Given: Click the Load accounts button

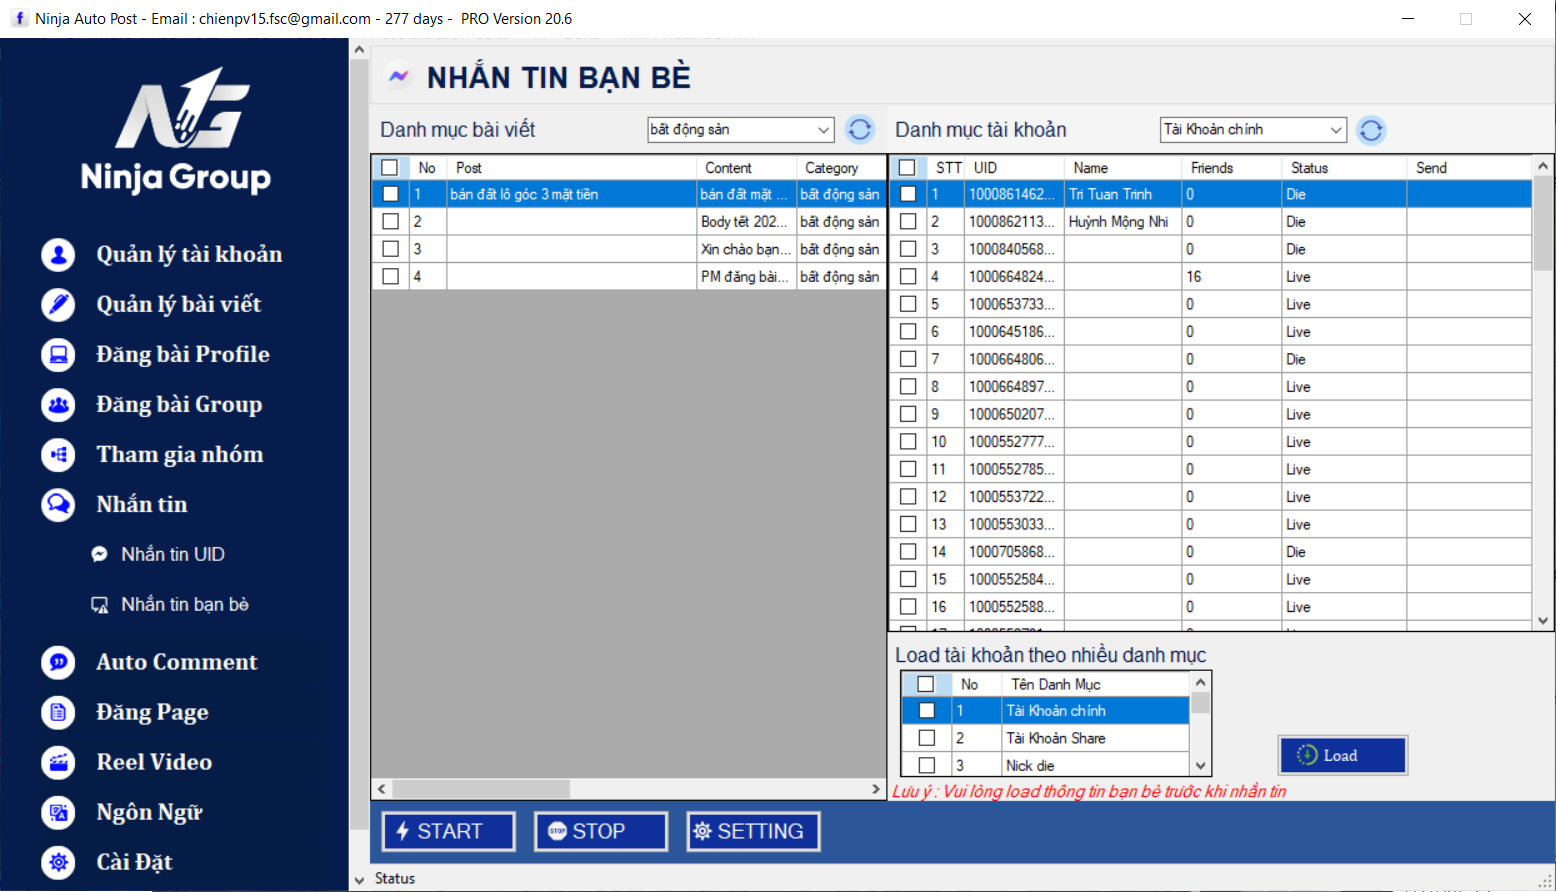Looking at the screenshot, I should (x=1343, y=755).
